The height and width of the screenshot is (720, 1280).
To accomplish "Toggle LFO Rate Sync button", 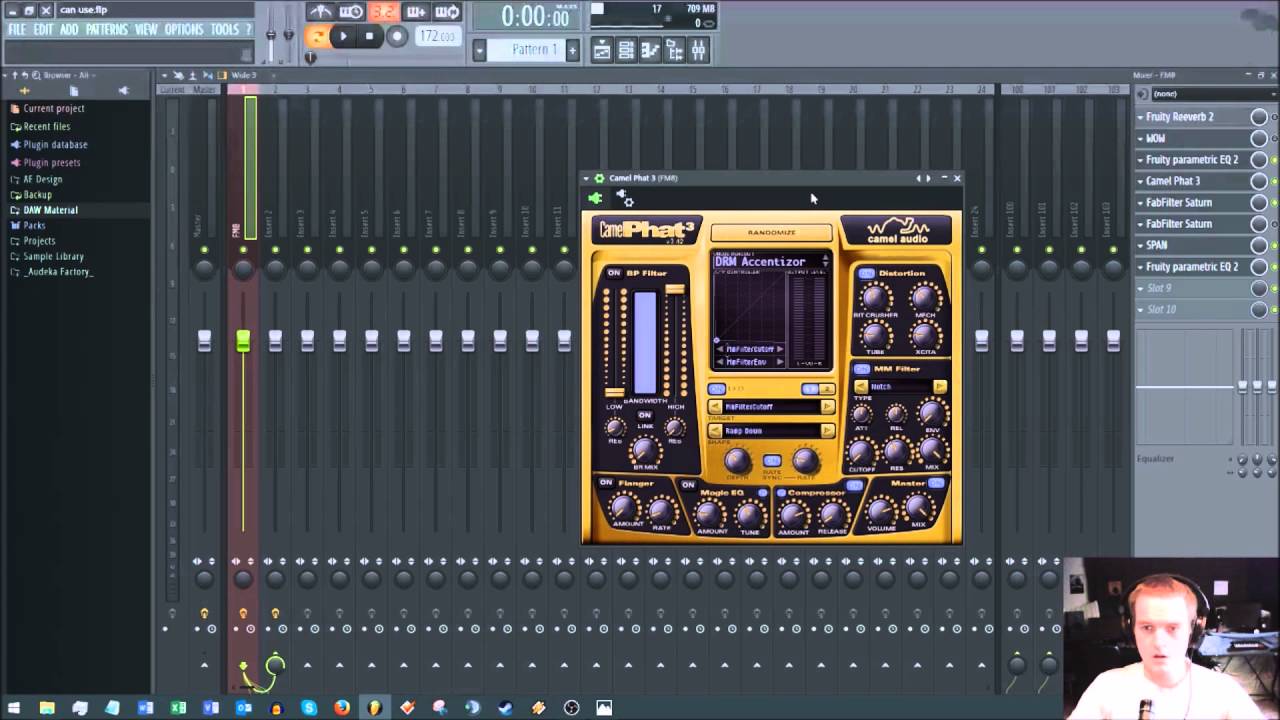I will click(x=771, y=461).
